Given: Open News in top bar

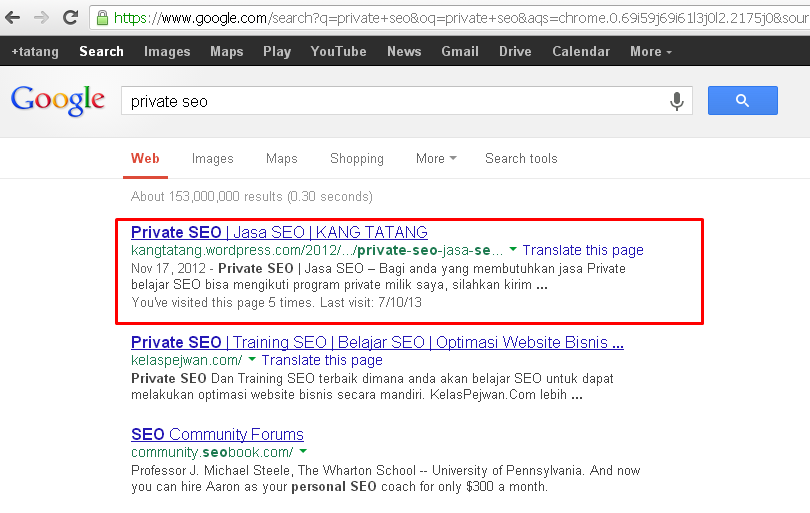Looking at the screenshot, I should [x=404, y=52].
